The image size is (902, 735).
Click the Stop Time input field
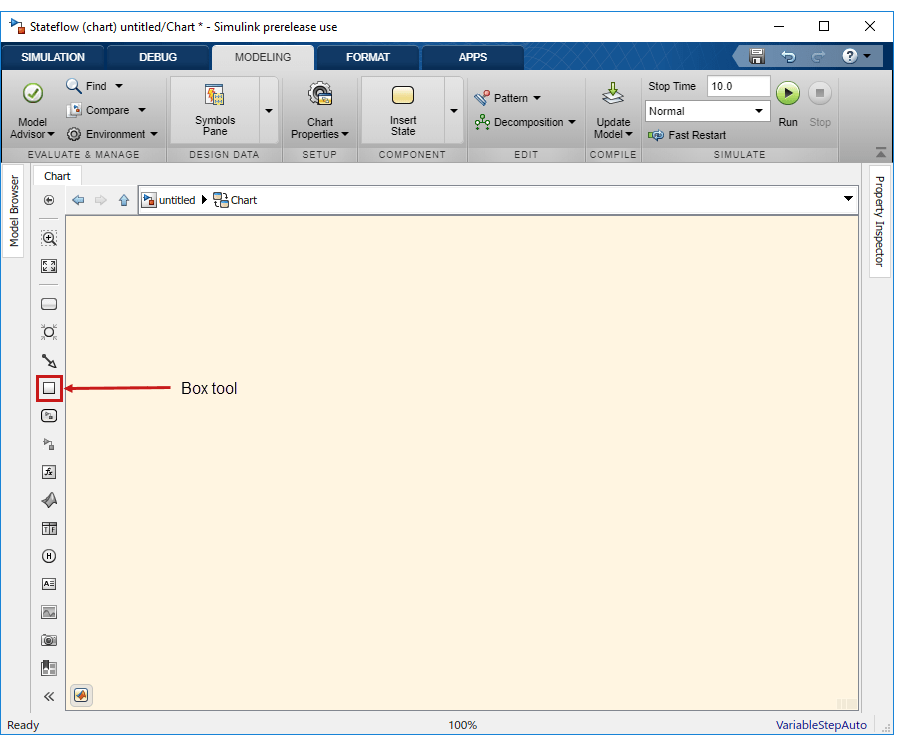(738, 86)
